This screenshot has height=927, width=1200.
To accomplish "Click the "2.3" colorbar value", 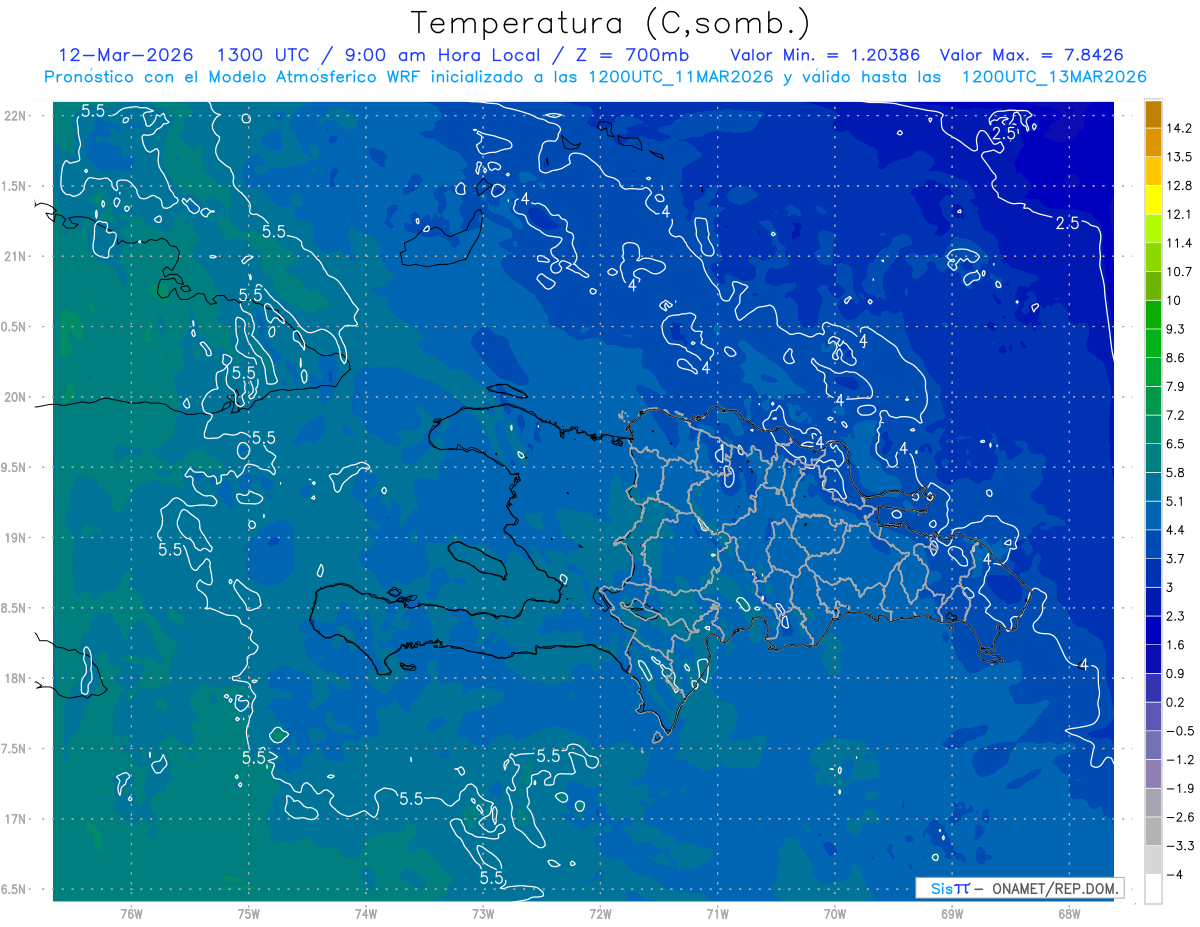I will pyautogui.click(x=1176, y=616).
